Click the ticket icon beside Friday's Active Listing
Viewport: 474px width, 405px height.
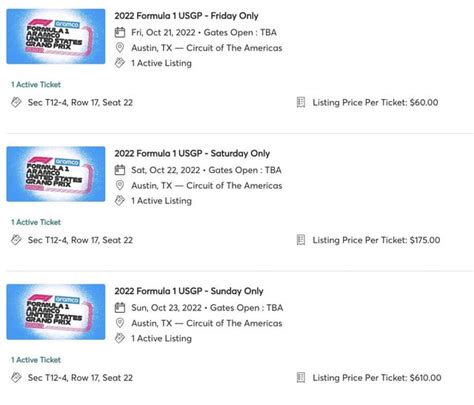pyautogui.click(x=120, y=63)
